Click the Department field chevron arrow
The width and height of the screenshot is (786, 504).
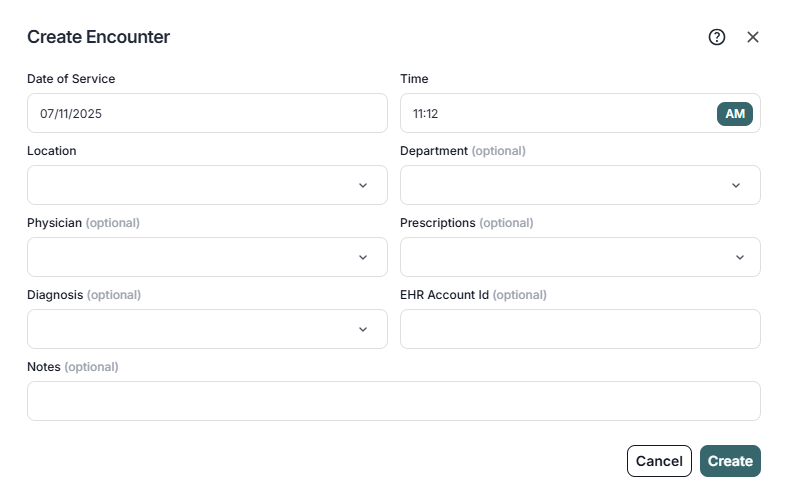(736, 185)
